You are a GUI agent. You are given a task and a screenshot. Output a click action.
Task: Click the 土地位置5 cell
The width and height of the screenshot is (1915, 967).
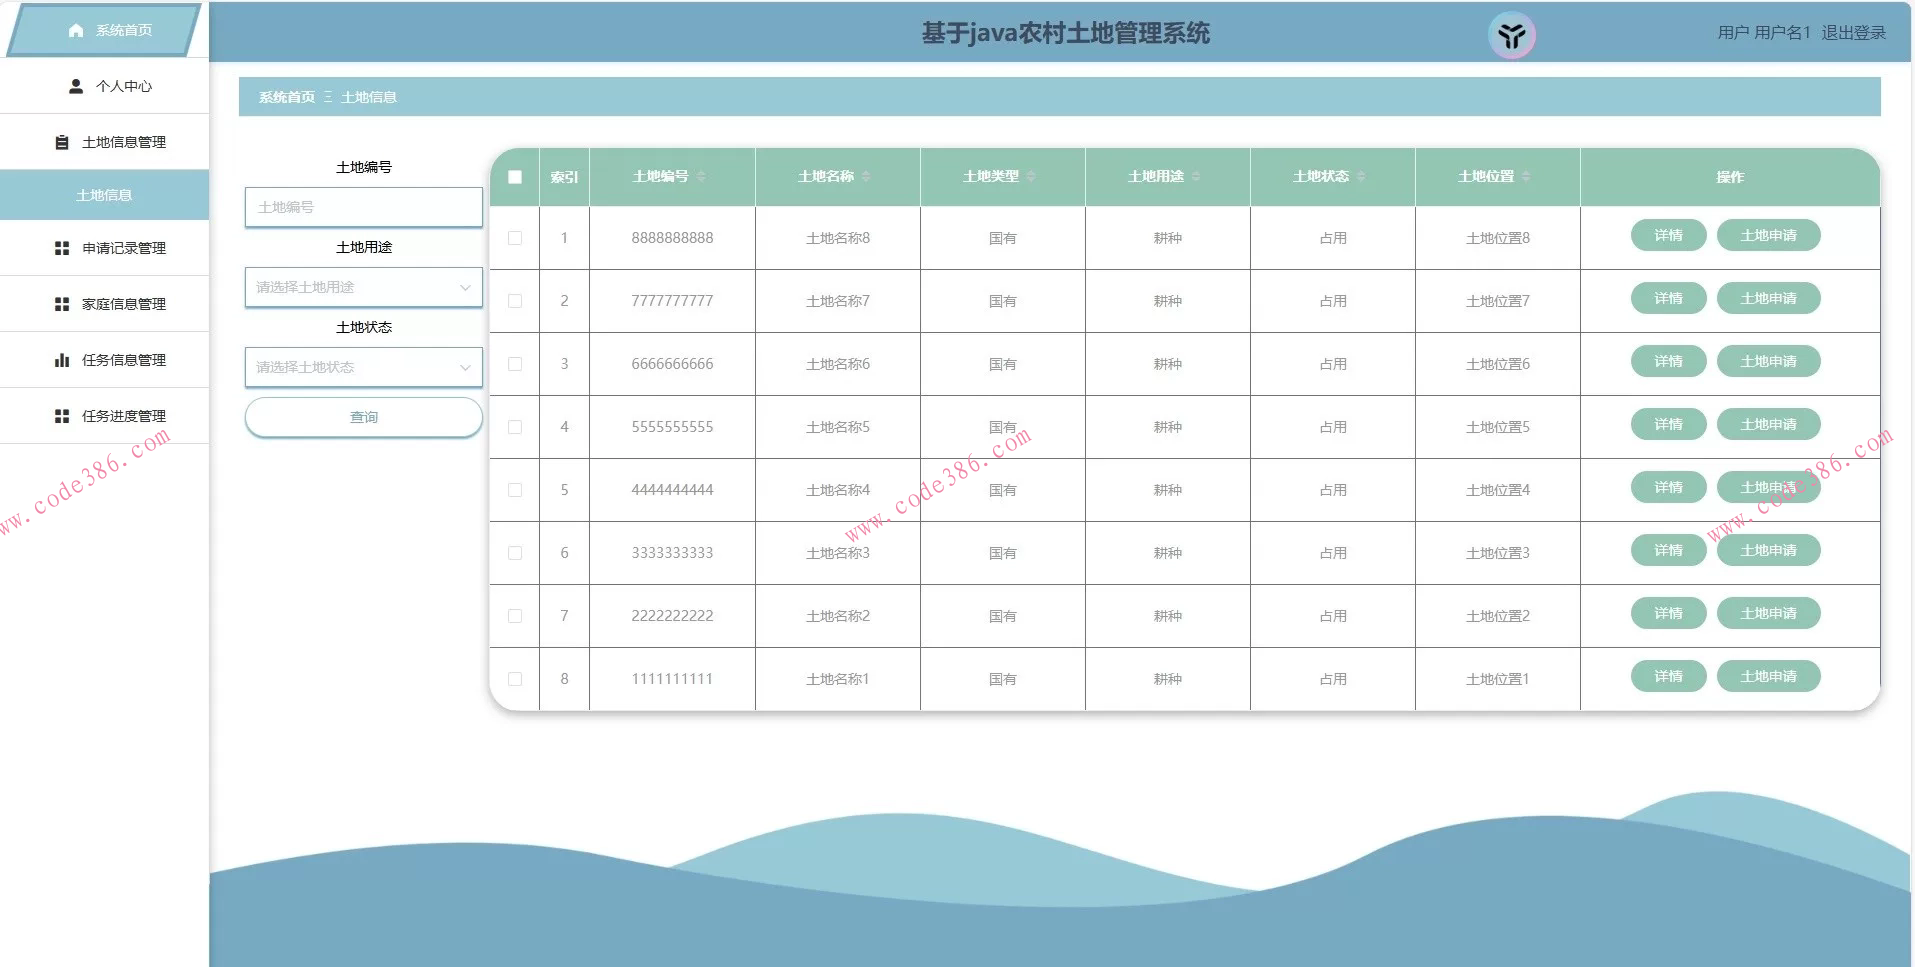[1497, 427]
